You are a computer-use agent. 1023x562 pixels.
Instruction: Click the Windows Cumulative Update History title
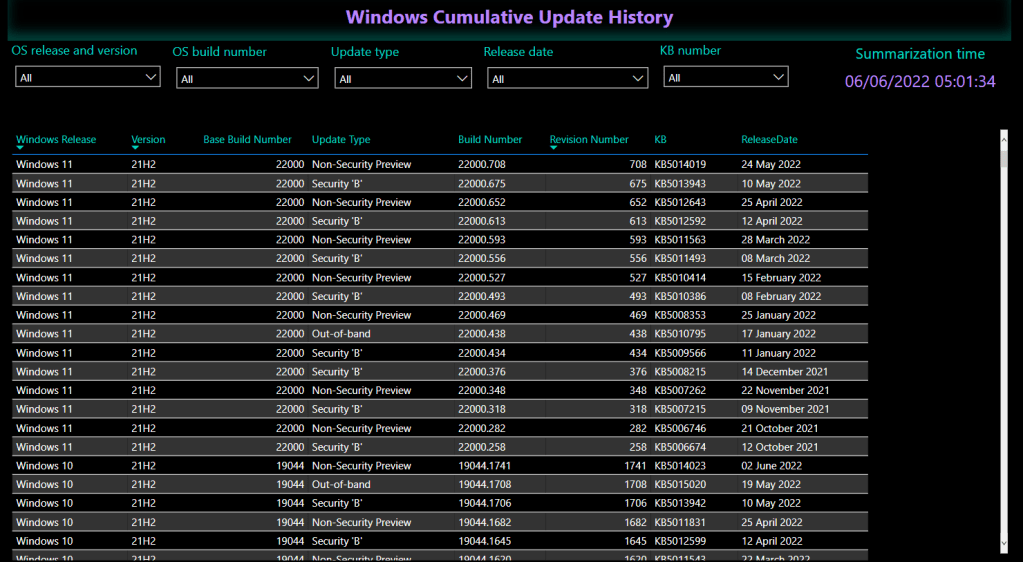(509, 18)
